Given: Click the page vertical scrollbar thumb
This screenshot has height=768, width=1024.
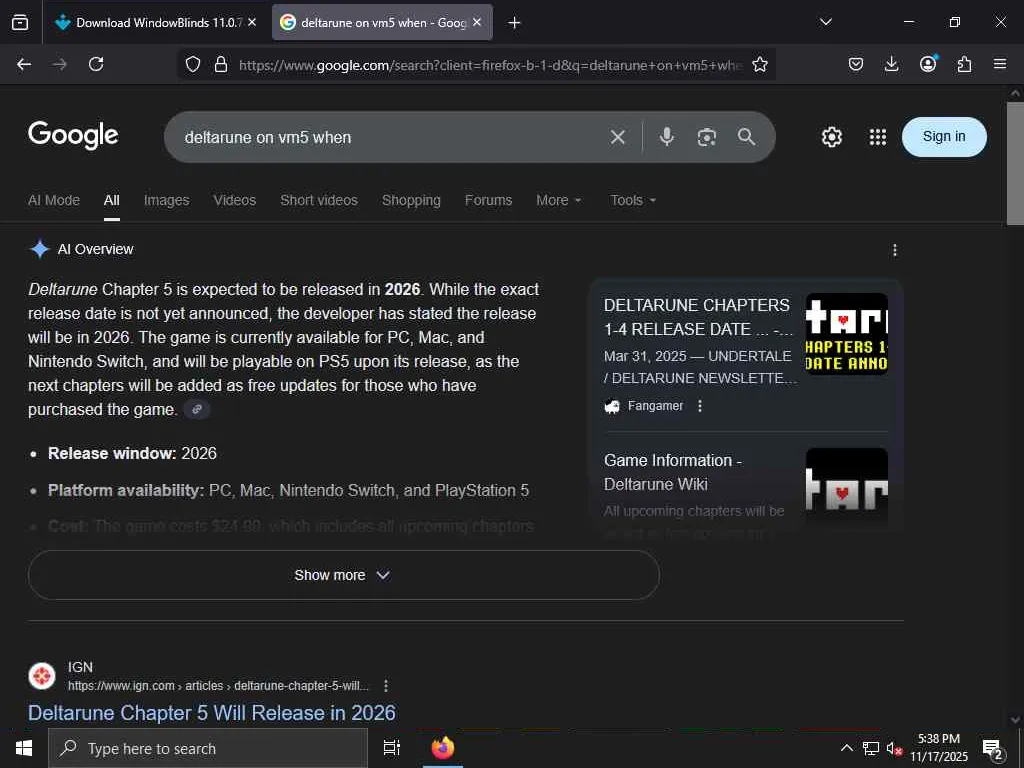Looking at the screenshot, I should (1015, 163).
